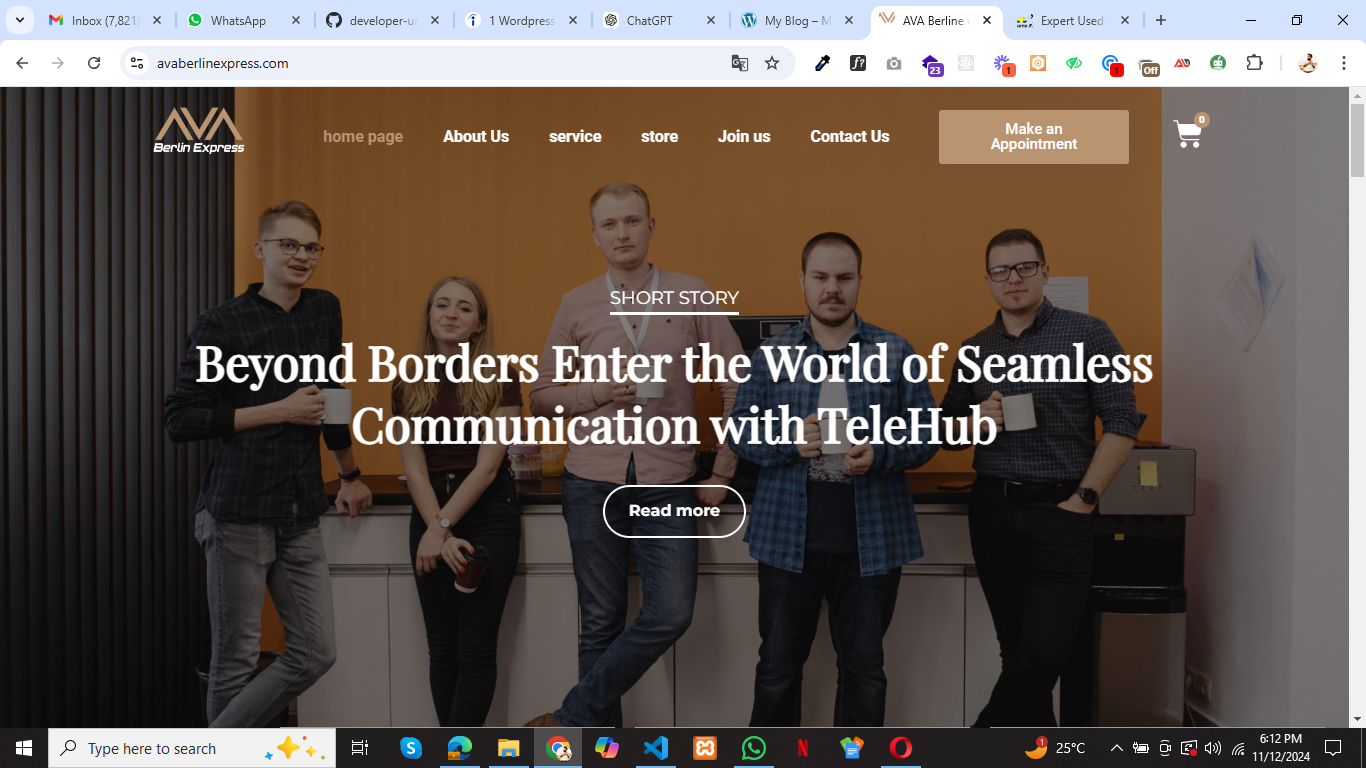Open the Chrome Extensions puzzle icon
1366x768 pixels.
click(x=1254, y=63)
